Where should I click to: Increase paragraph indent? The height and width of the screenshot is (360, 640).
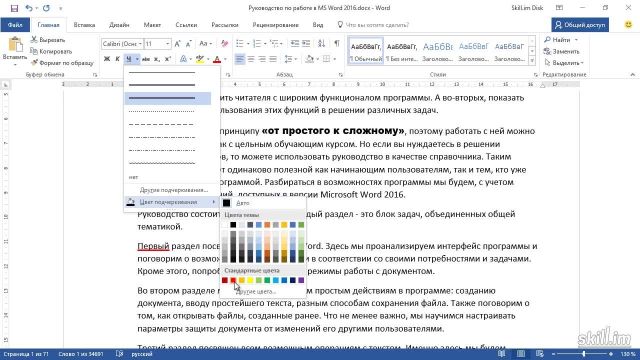[306, 44]
